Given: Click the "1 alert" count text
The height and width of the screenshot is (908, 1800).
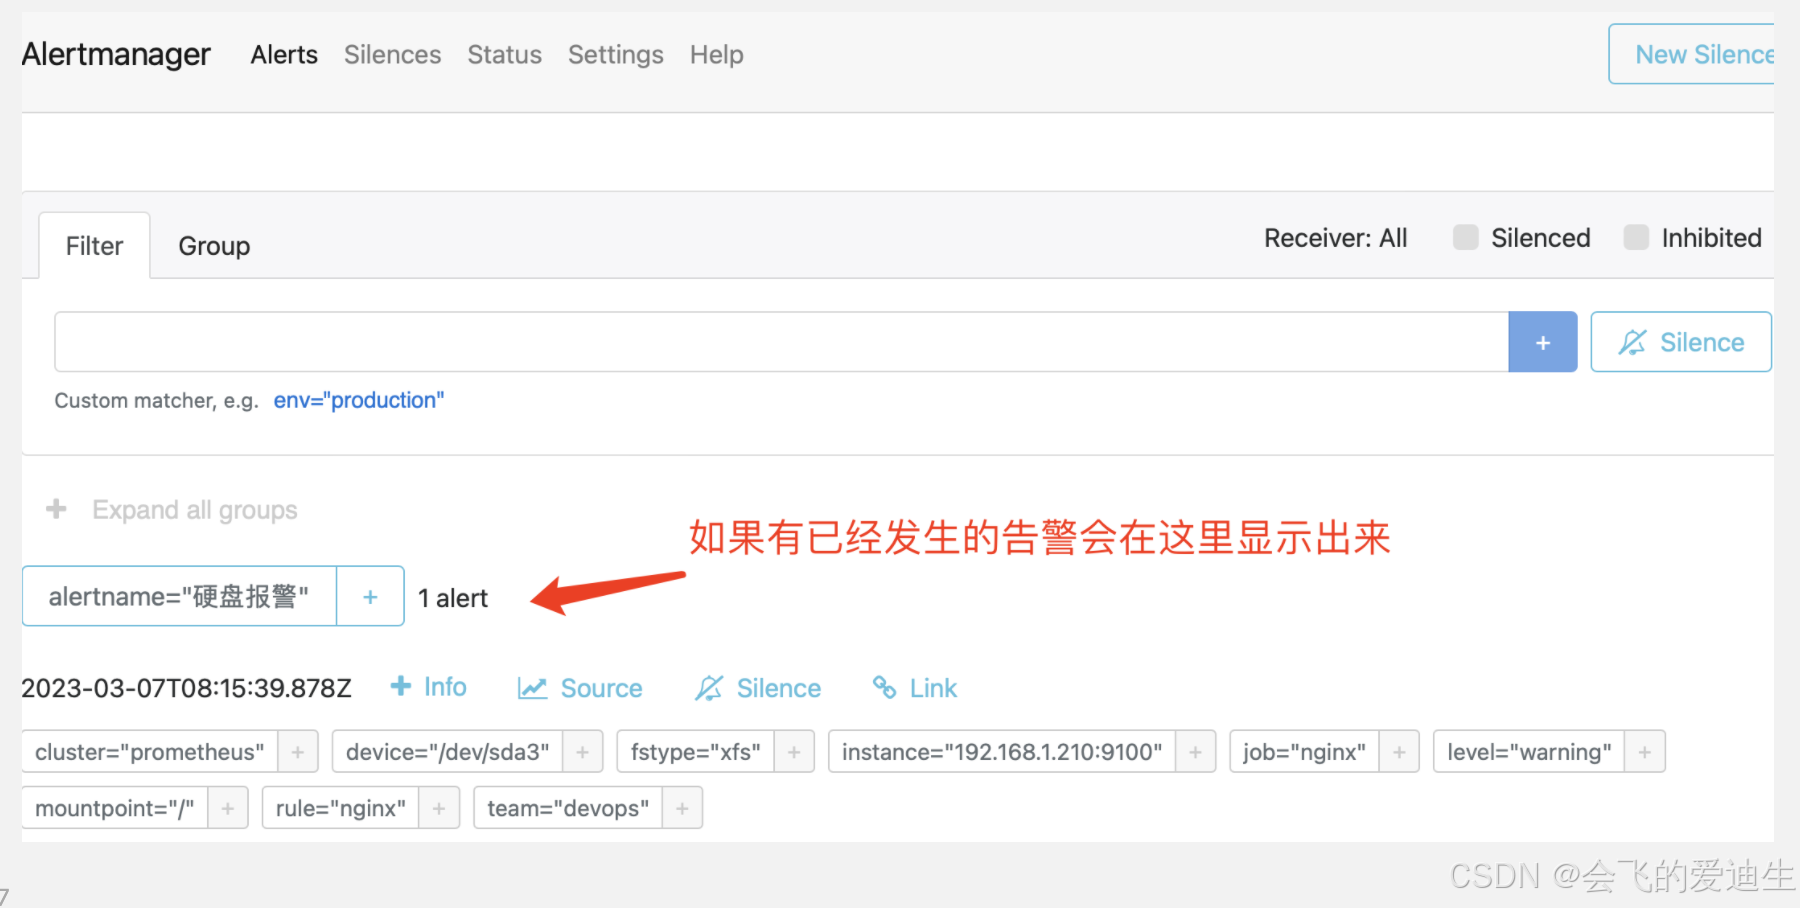Looking at the screenshot, I should [x=453, y=598].
